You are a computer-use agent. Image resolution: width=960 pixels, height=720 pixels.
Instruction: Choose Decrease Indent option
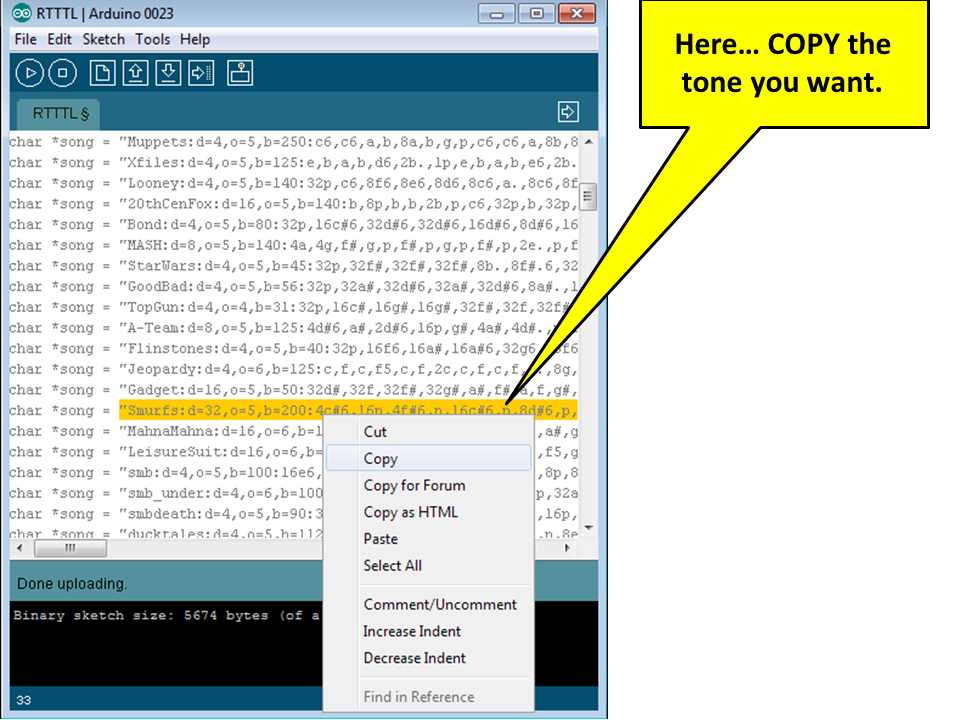(x=428, y=658)
